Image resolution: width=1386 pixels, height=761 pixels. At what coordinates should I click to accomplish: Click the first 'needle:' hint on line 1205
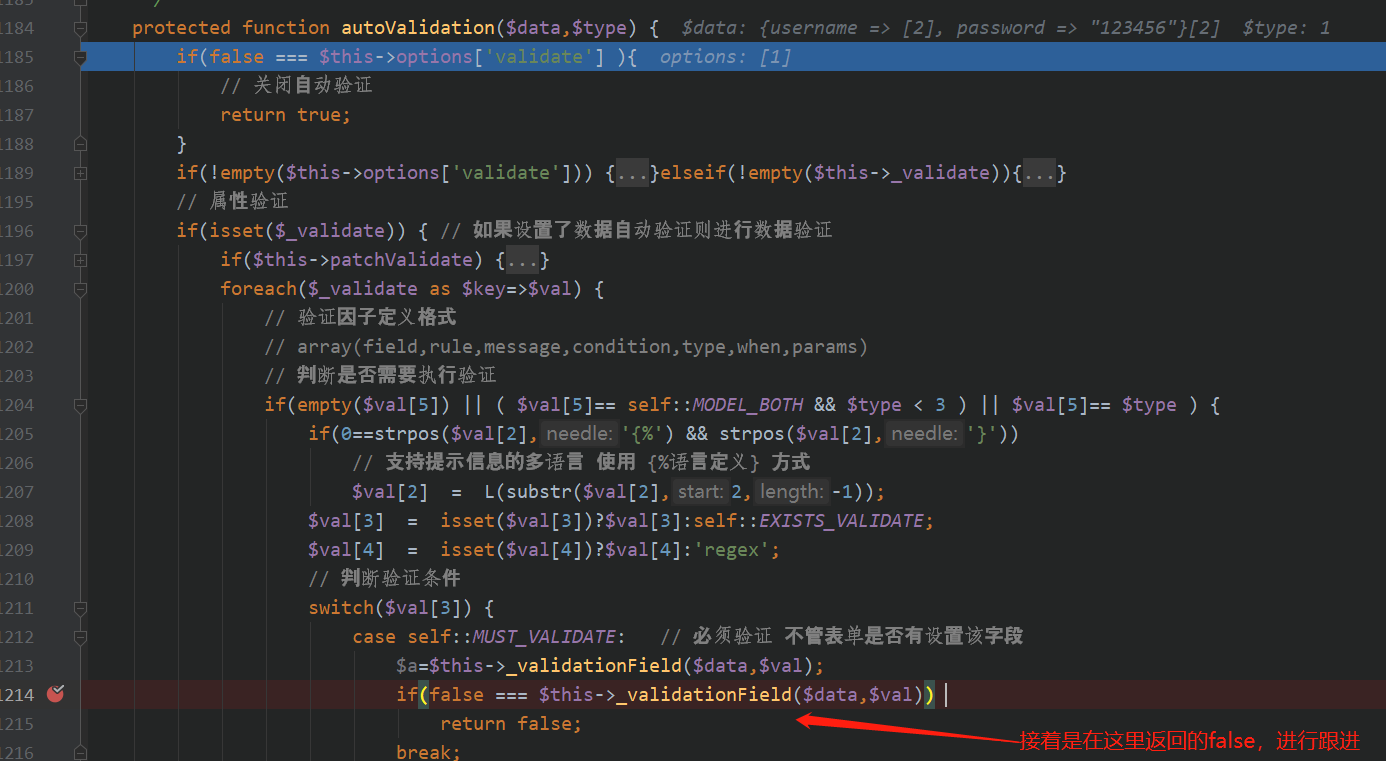[x=579, y=434]
